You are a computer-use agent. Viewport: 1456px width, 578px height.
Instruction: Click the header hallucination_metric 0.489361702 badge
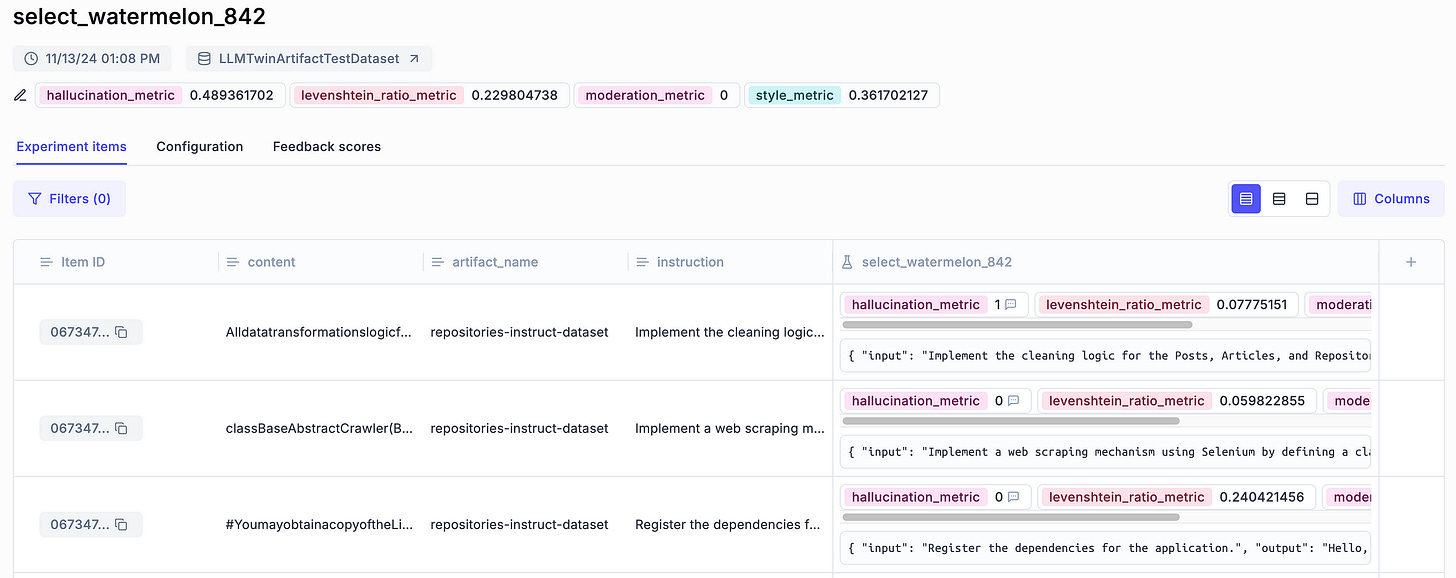point(161,96)
